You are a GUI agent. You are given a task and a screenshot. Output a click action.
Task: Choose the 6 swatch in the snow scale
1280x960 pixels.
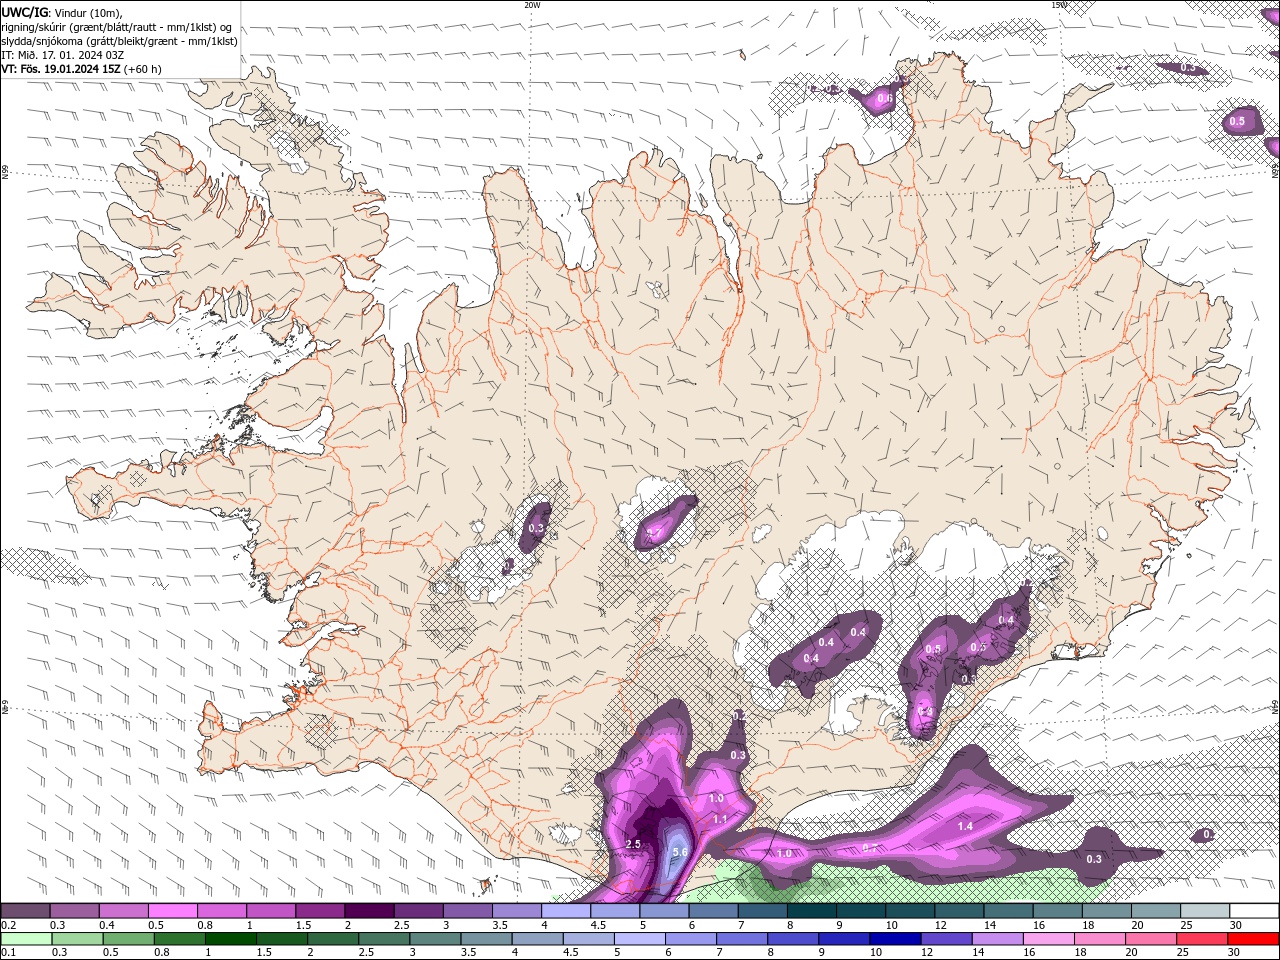tap(714, 911)
